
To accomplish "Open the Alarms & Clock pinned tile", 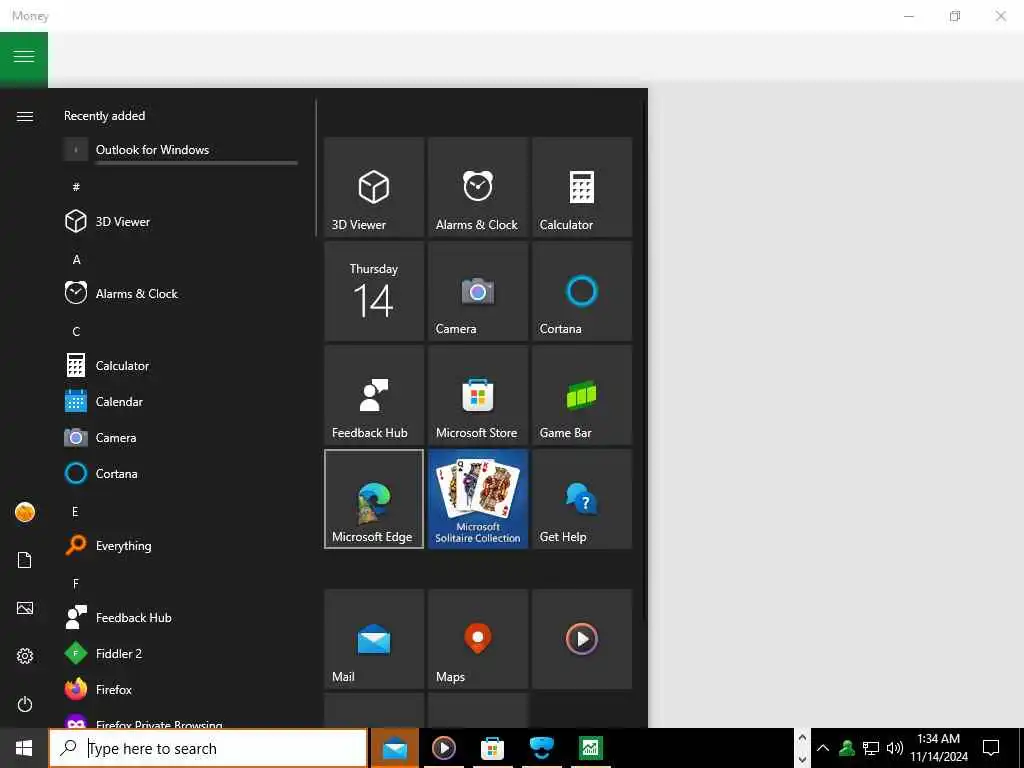I will (478, 187).
